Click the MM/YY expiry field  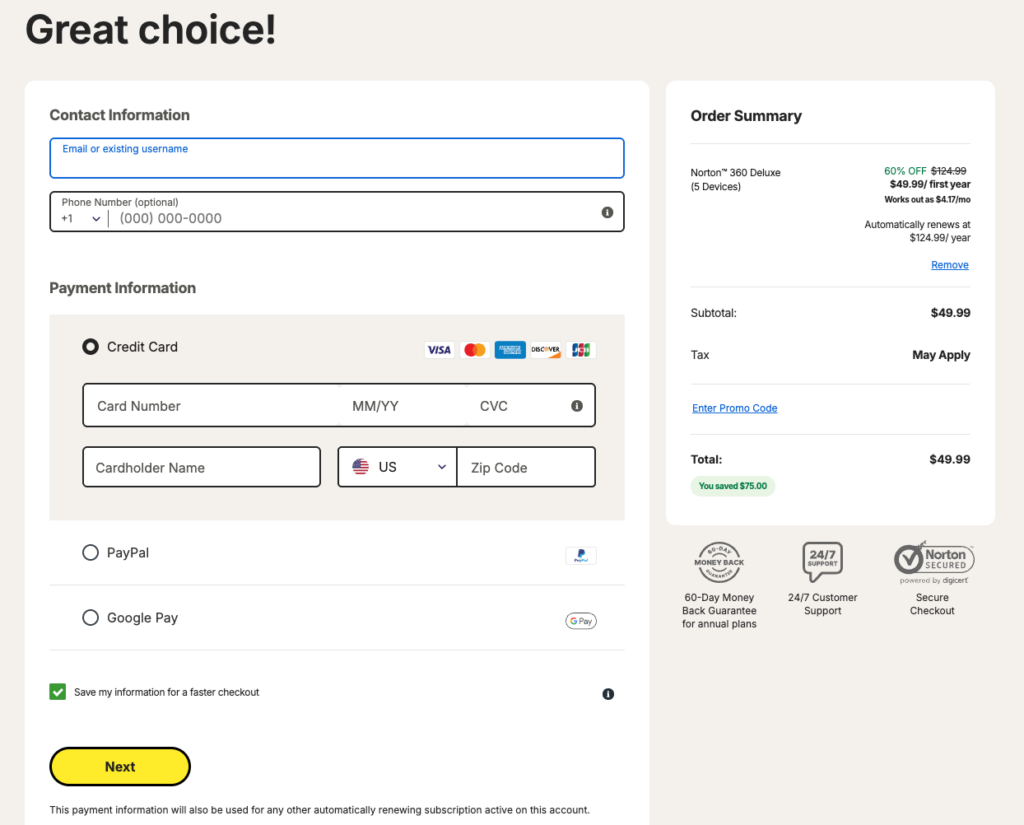(402, 406)
